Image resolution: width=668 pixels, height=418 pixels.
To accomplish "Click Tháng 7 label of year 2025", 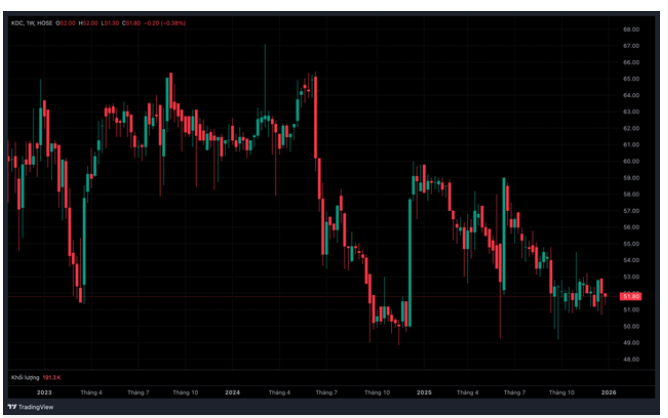I will pos(514,392).
